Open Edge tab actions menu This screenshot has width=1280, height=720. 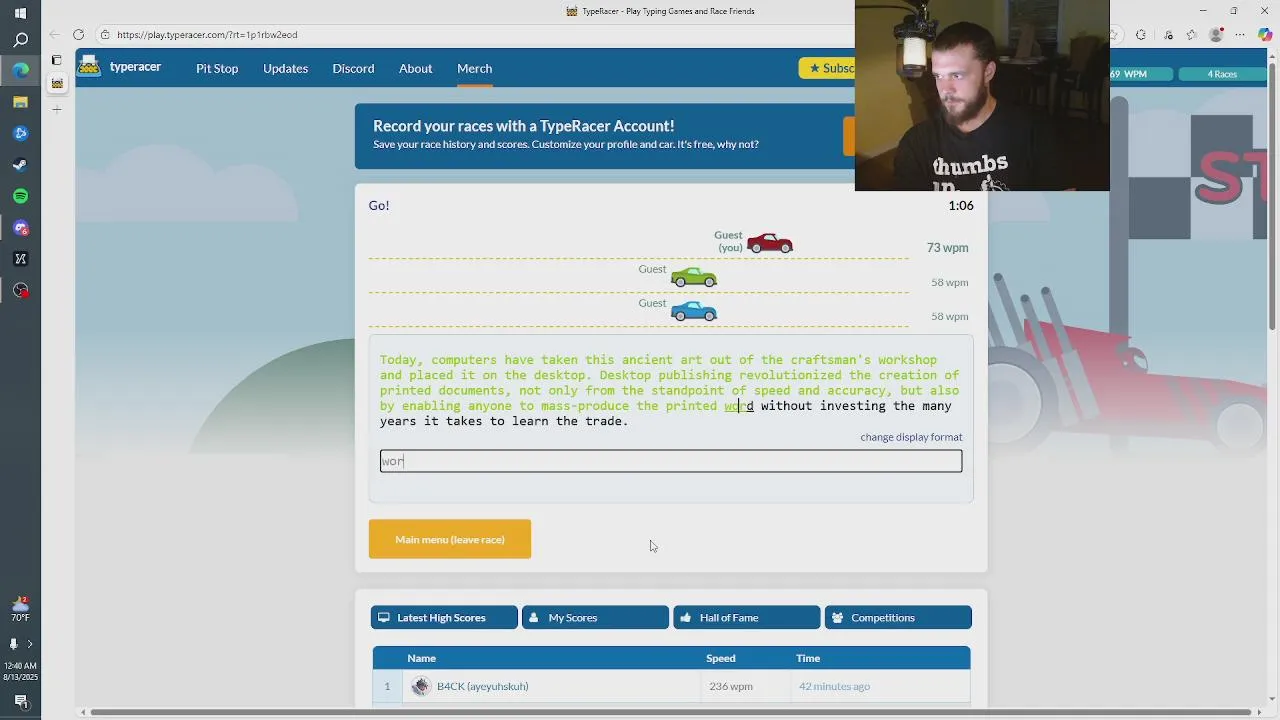coord(57,60)
